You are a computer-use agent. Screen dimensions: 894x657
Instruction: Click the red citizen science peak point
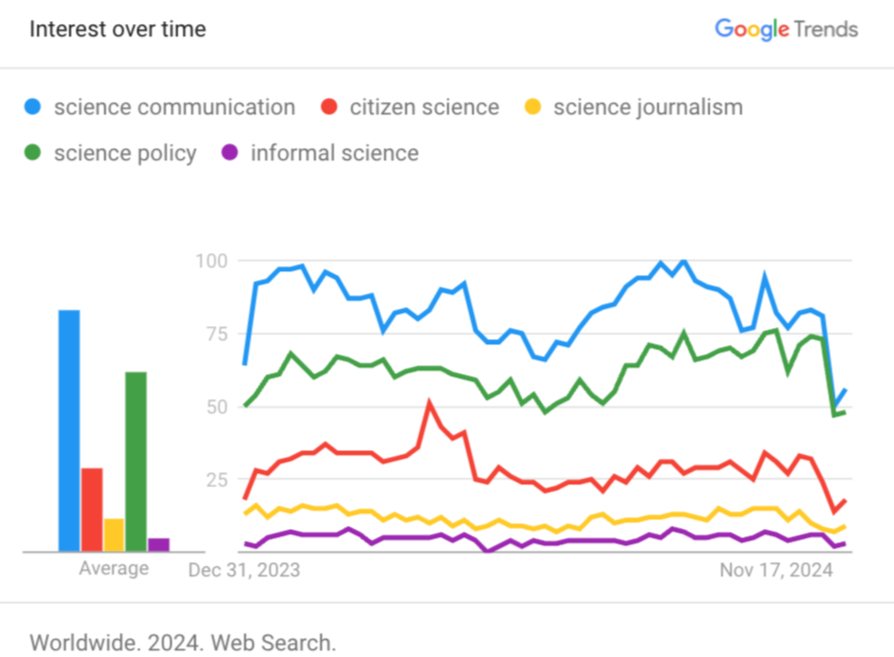coord(430,403)
